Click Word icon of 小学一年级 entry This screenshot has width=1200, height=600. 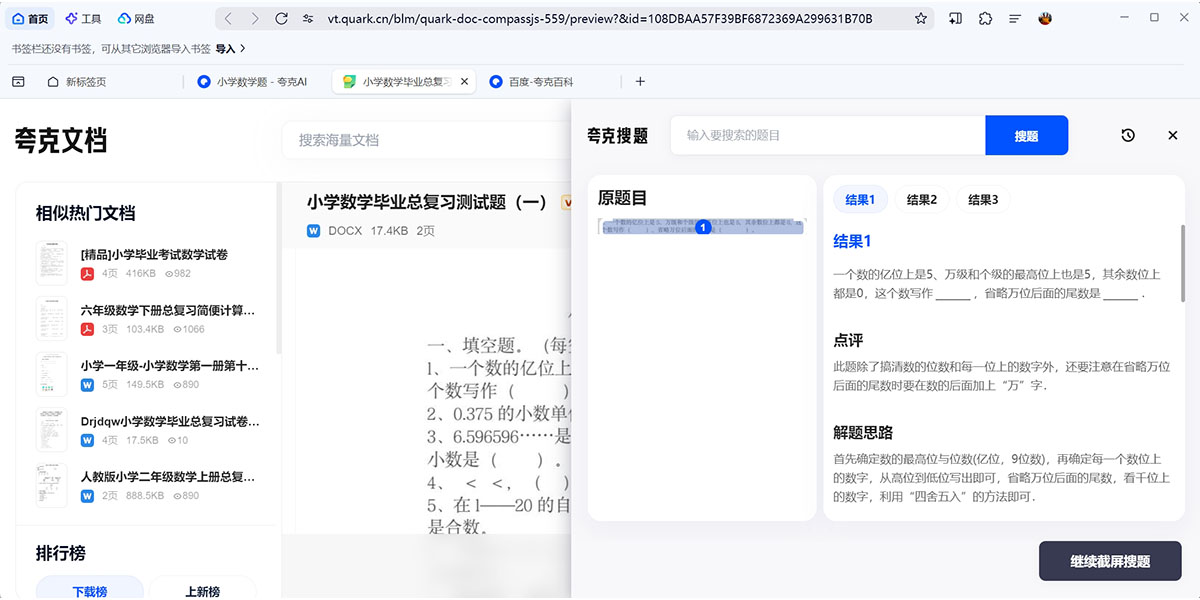click(87, 384)
